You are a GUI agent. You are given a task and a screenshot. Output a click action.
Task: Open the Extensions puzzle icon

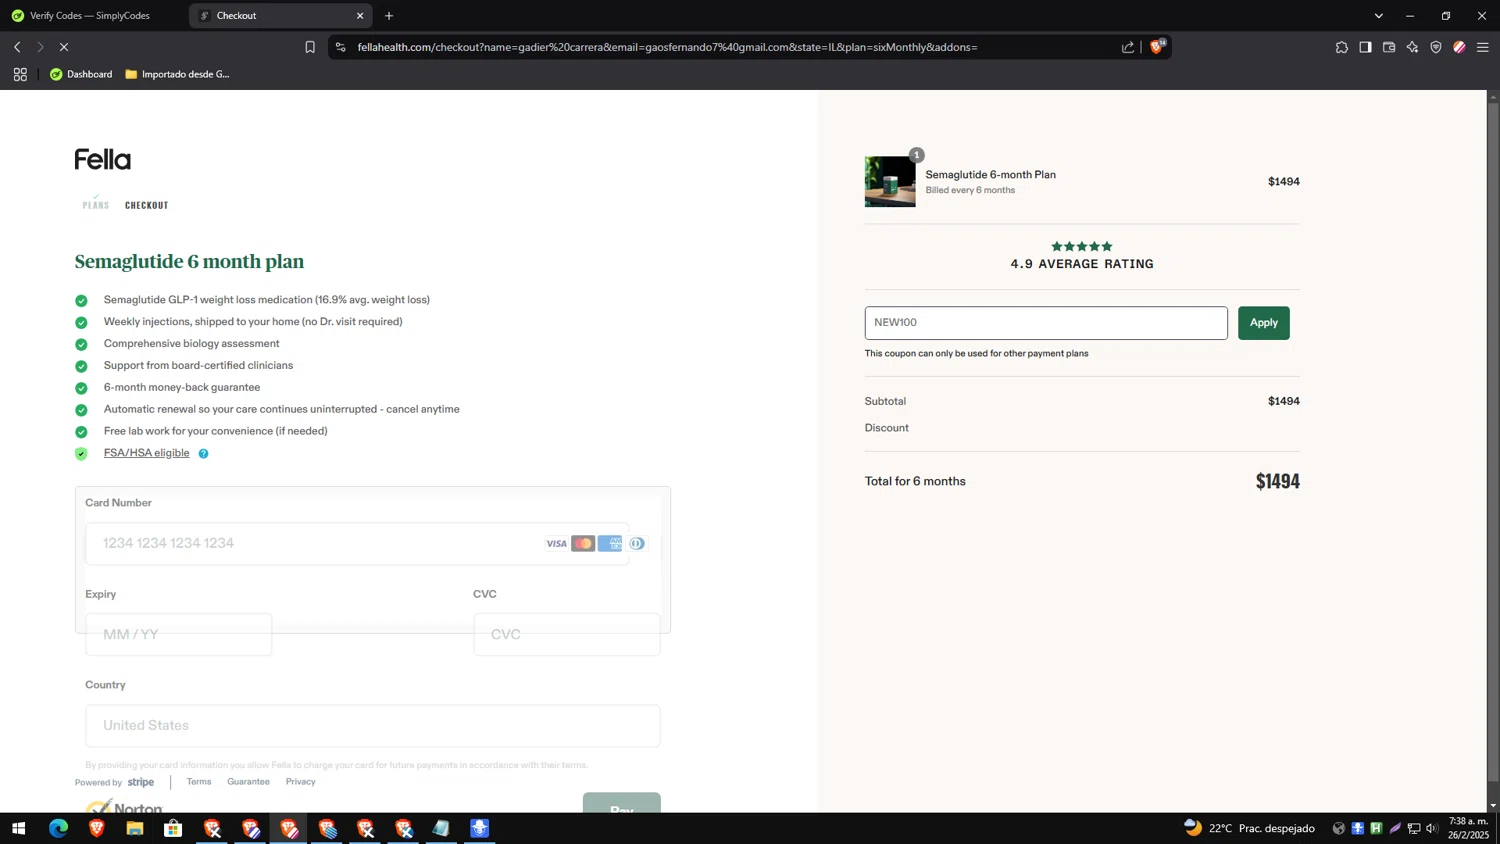(x=1342, y=47)
